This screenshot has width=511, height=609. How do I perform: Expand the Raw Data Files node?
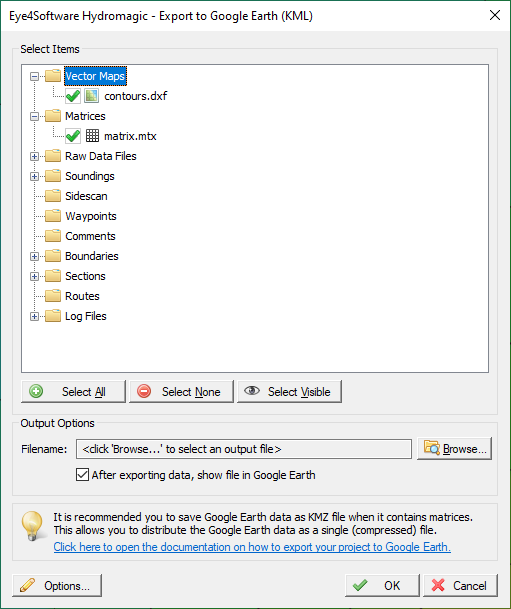click(x=35, y=156)
